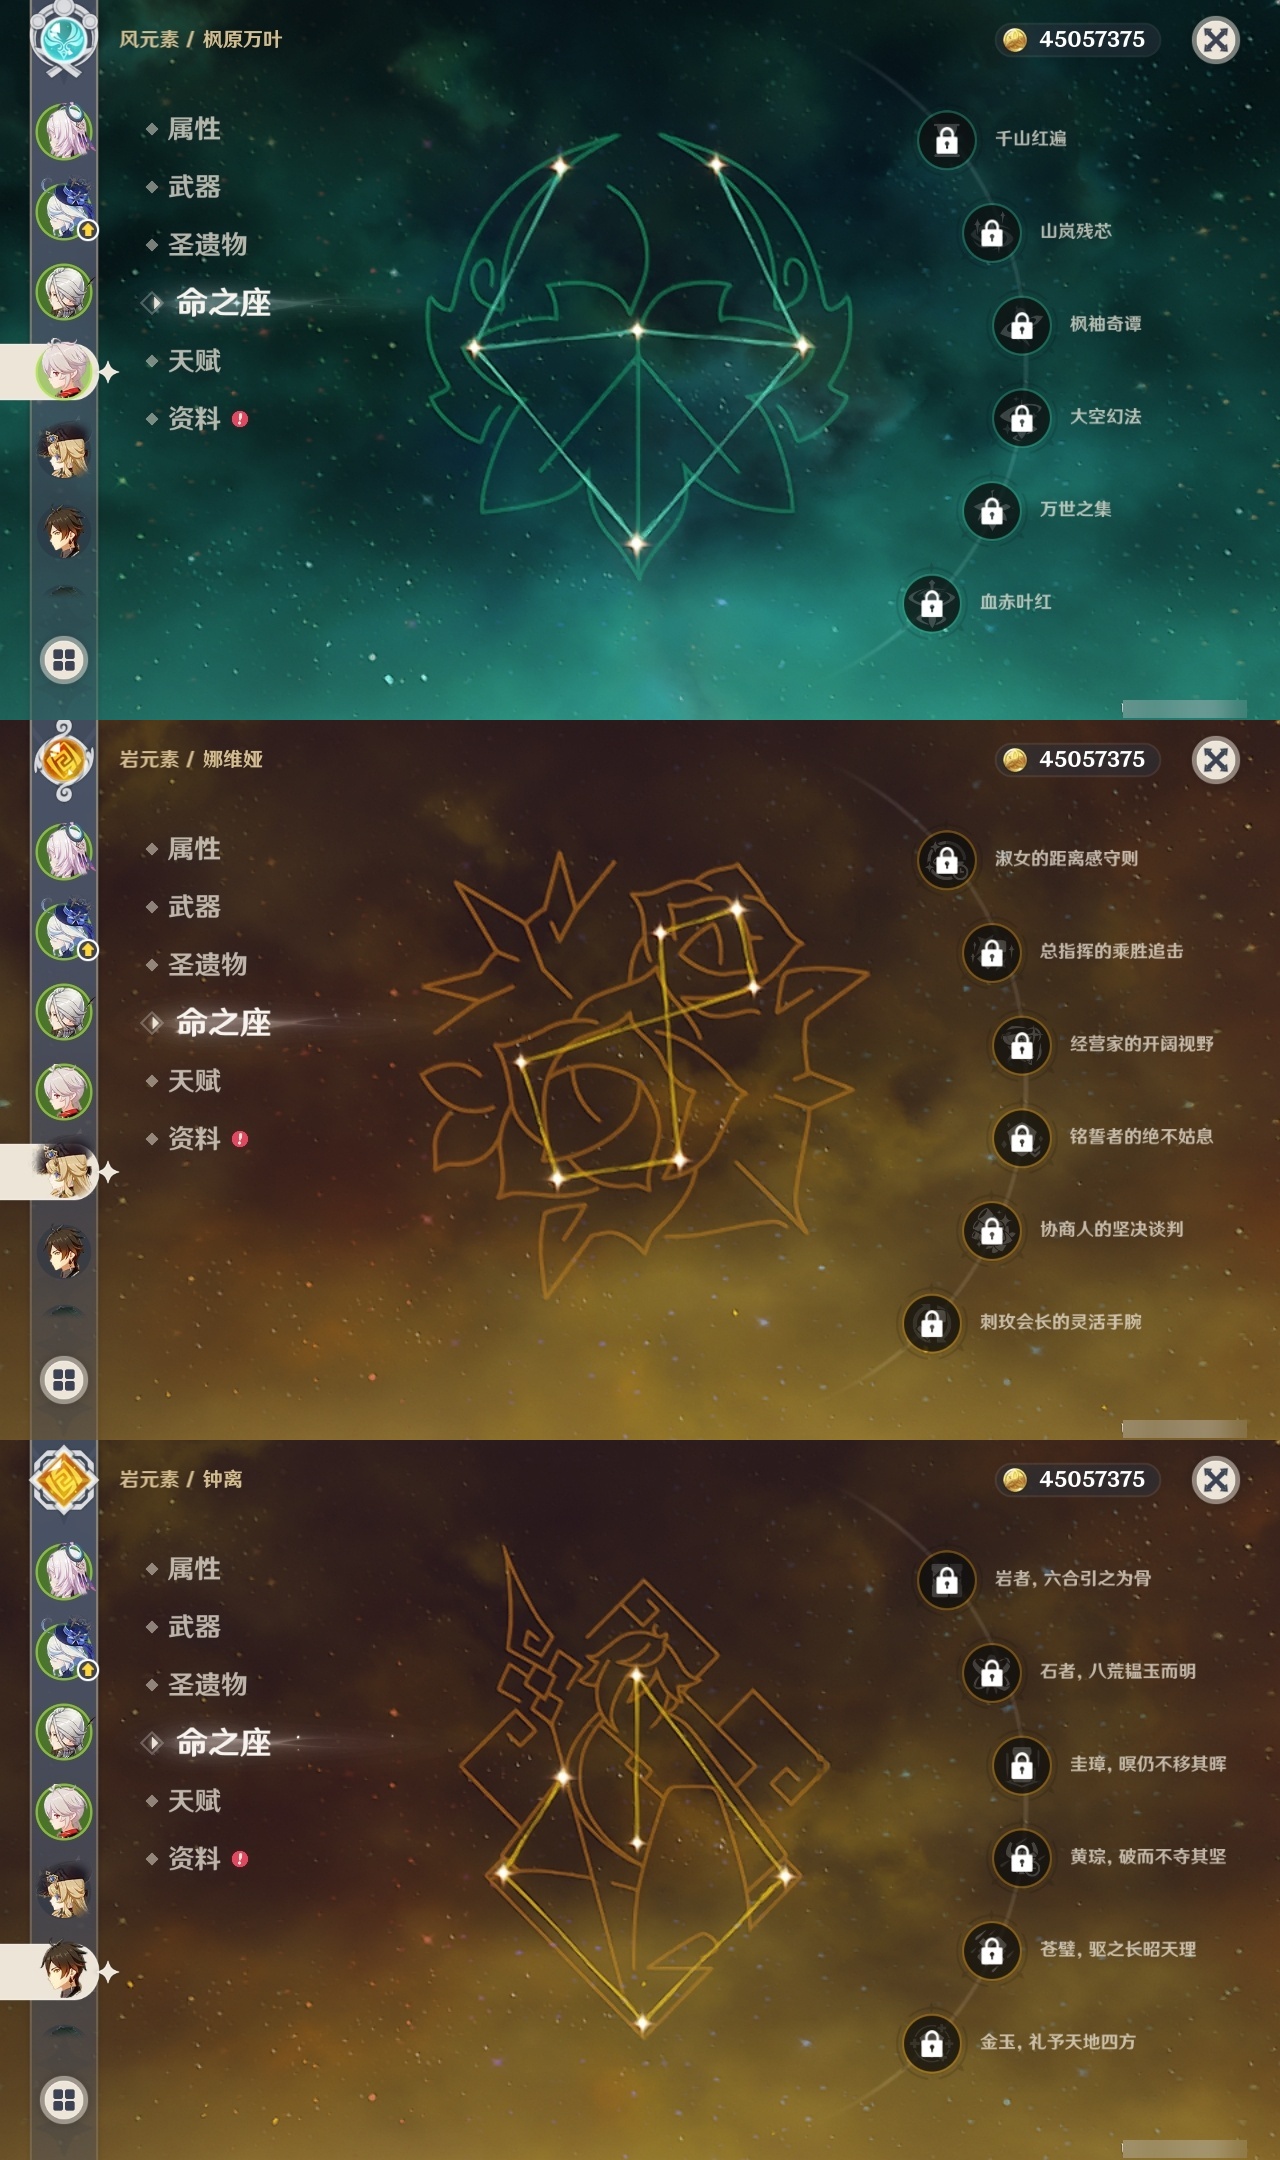Click the 大空幻法 constellation label
The image size is (1280, 2160).
[1105, 417]
